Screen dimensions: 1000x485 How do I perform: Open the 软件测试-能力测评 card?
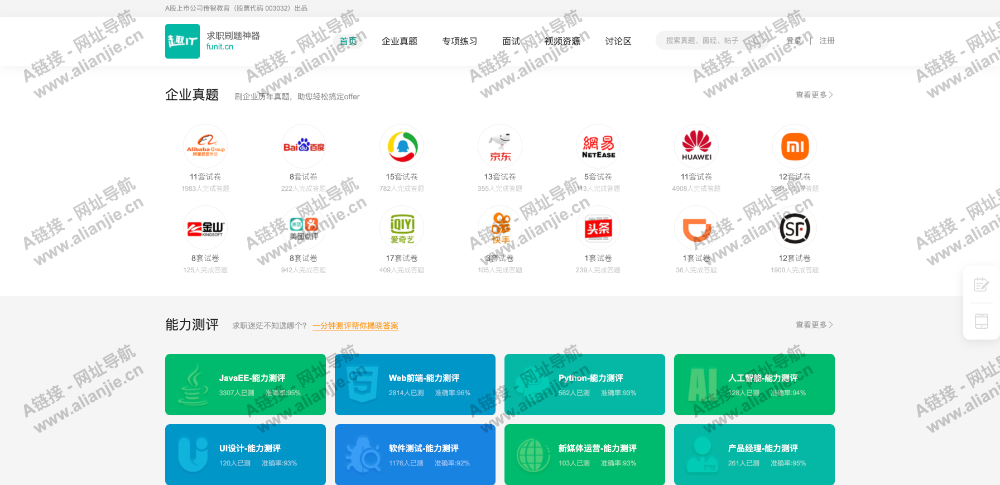(x=415, y=455)
